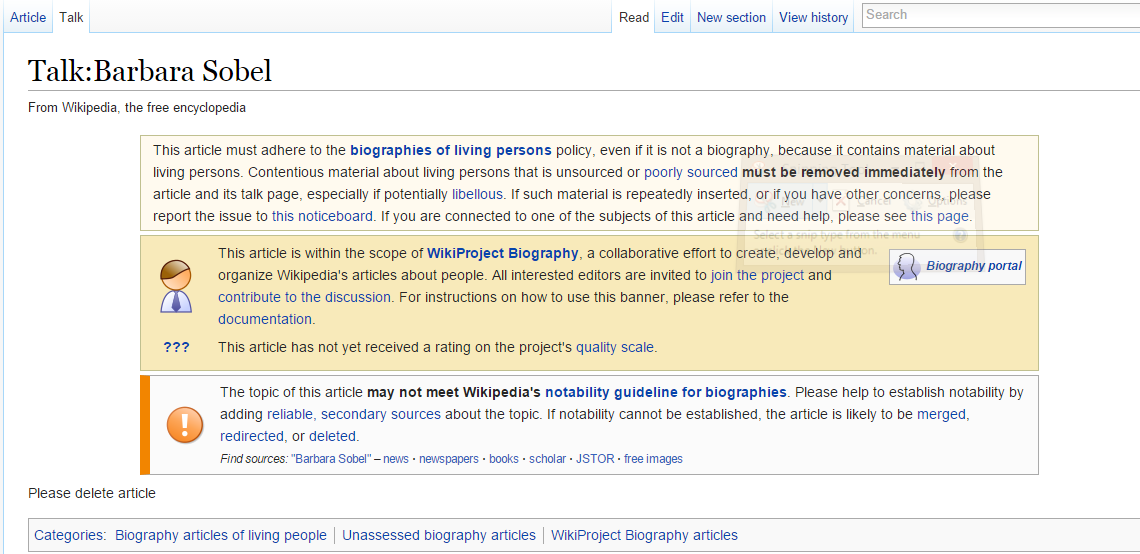
Task: Open Unassessed biography articles category
Action: click(x=439, y=535)
